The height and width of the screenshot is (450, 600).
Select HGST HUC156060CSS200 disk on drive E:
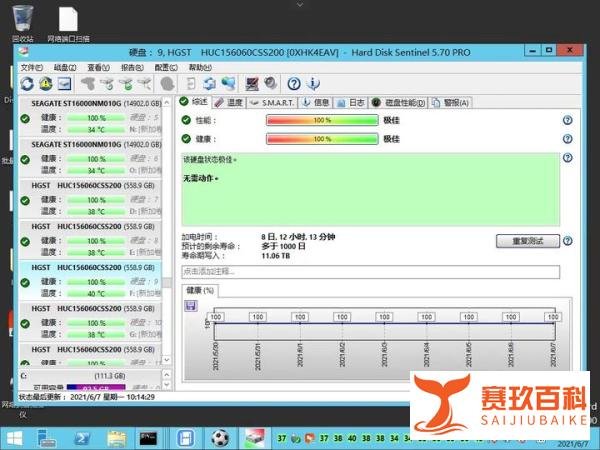[91, 239]
